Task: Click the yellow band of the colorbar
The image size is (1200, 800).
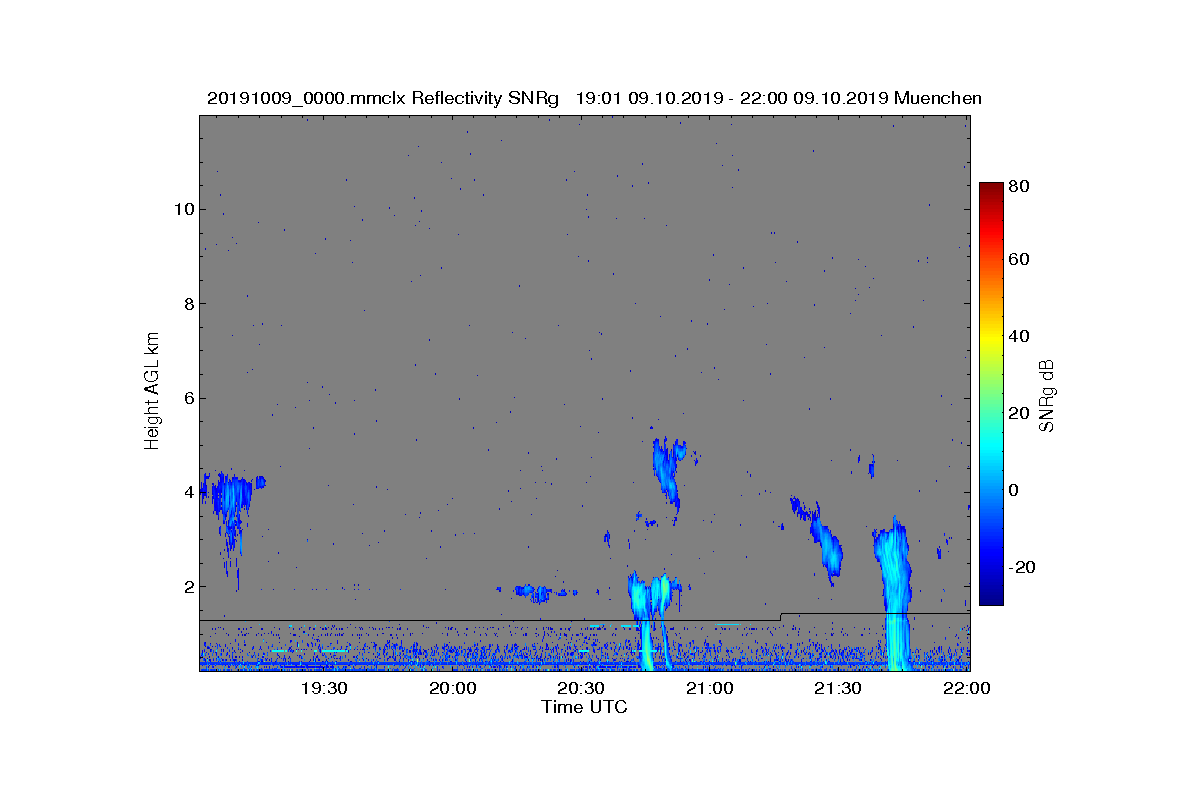Action: pos(991,340)
